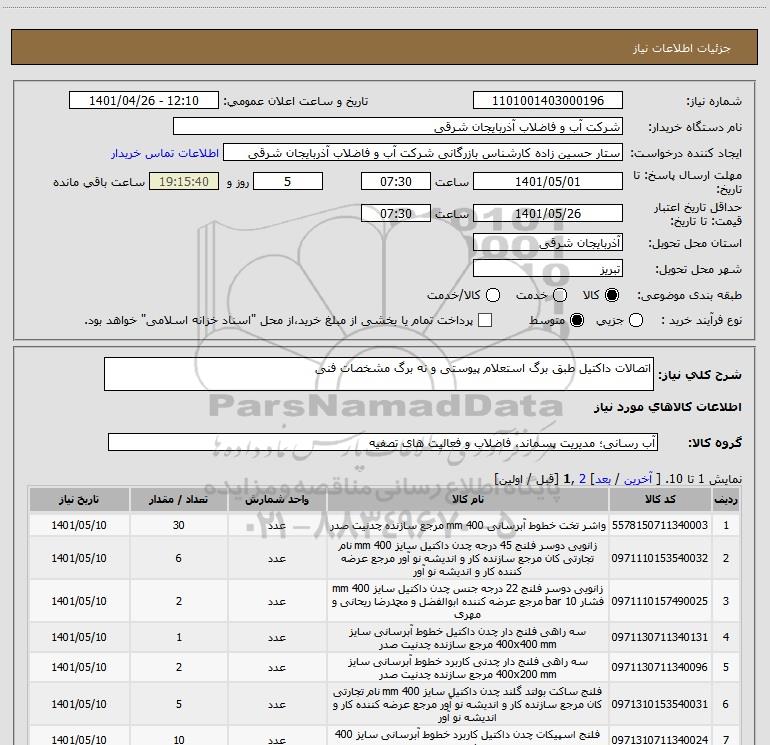This screenshot has width=770, height=745.
Task: Click item name سه راهی 400x400 mm
Action: tap(468, 637)
